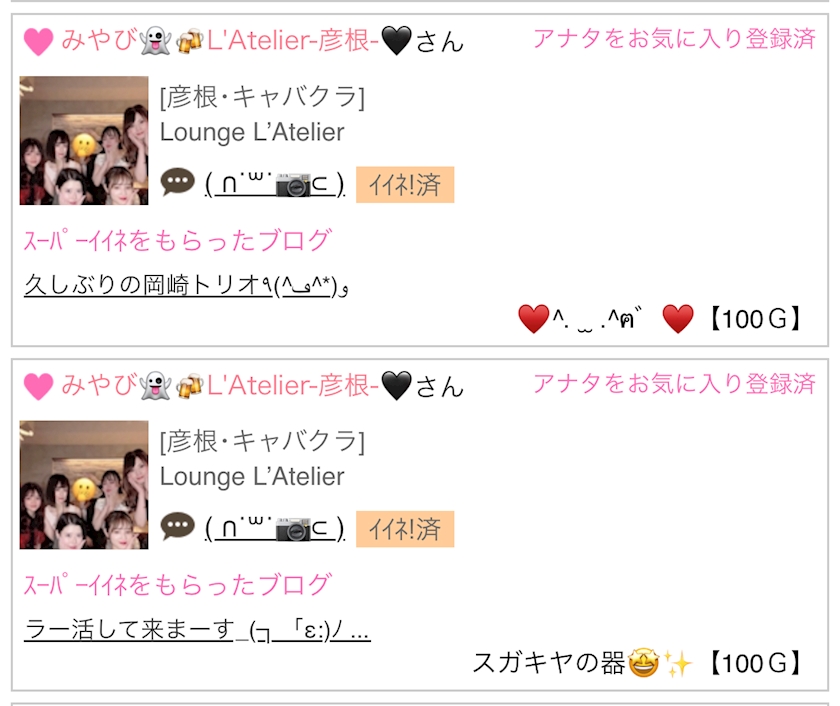The height and width of the screenshot is (706, 840).
Task: Click アナタをお気に入り登録済 in first card
Action: pos(674,39)
